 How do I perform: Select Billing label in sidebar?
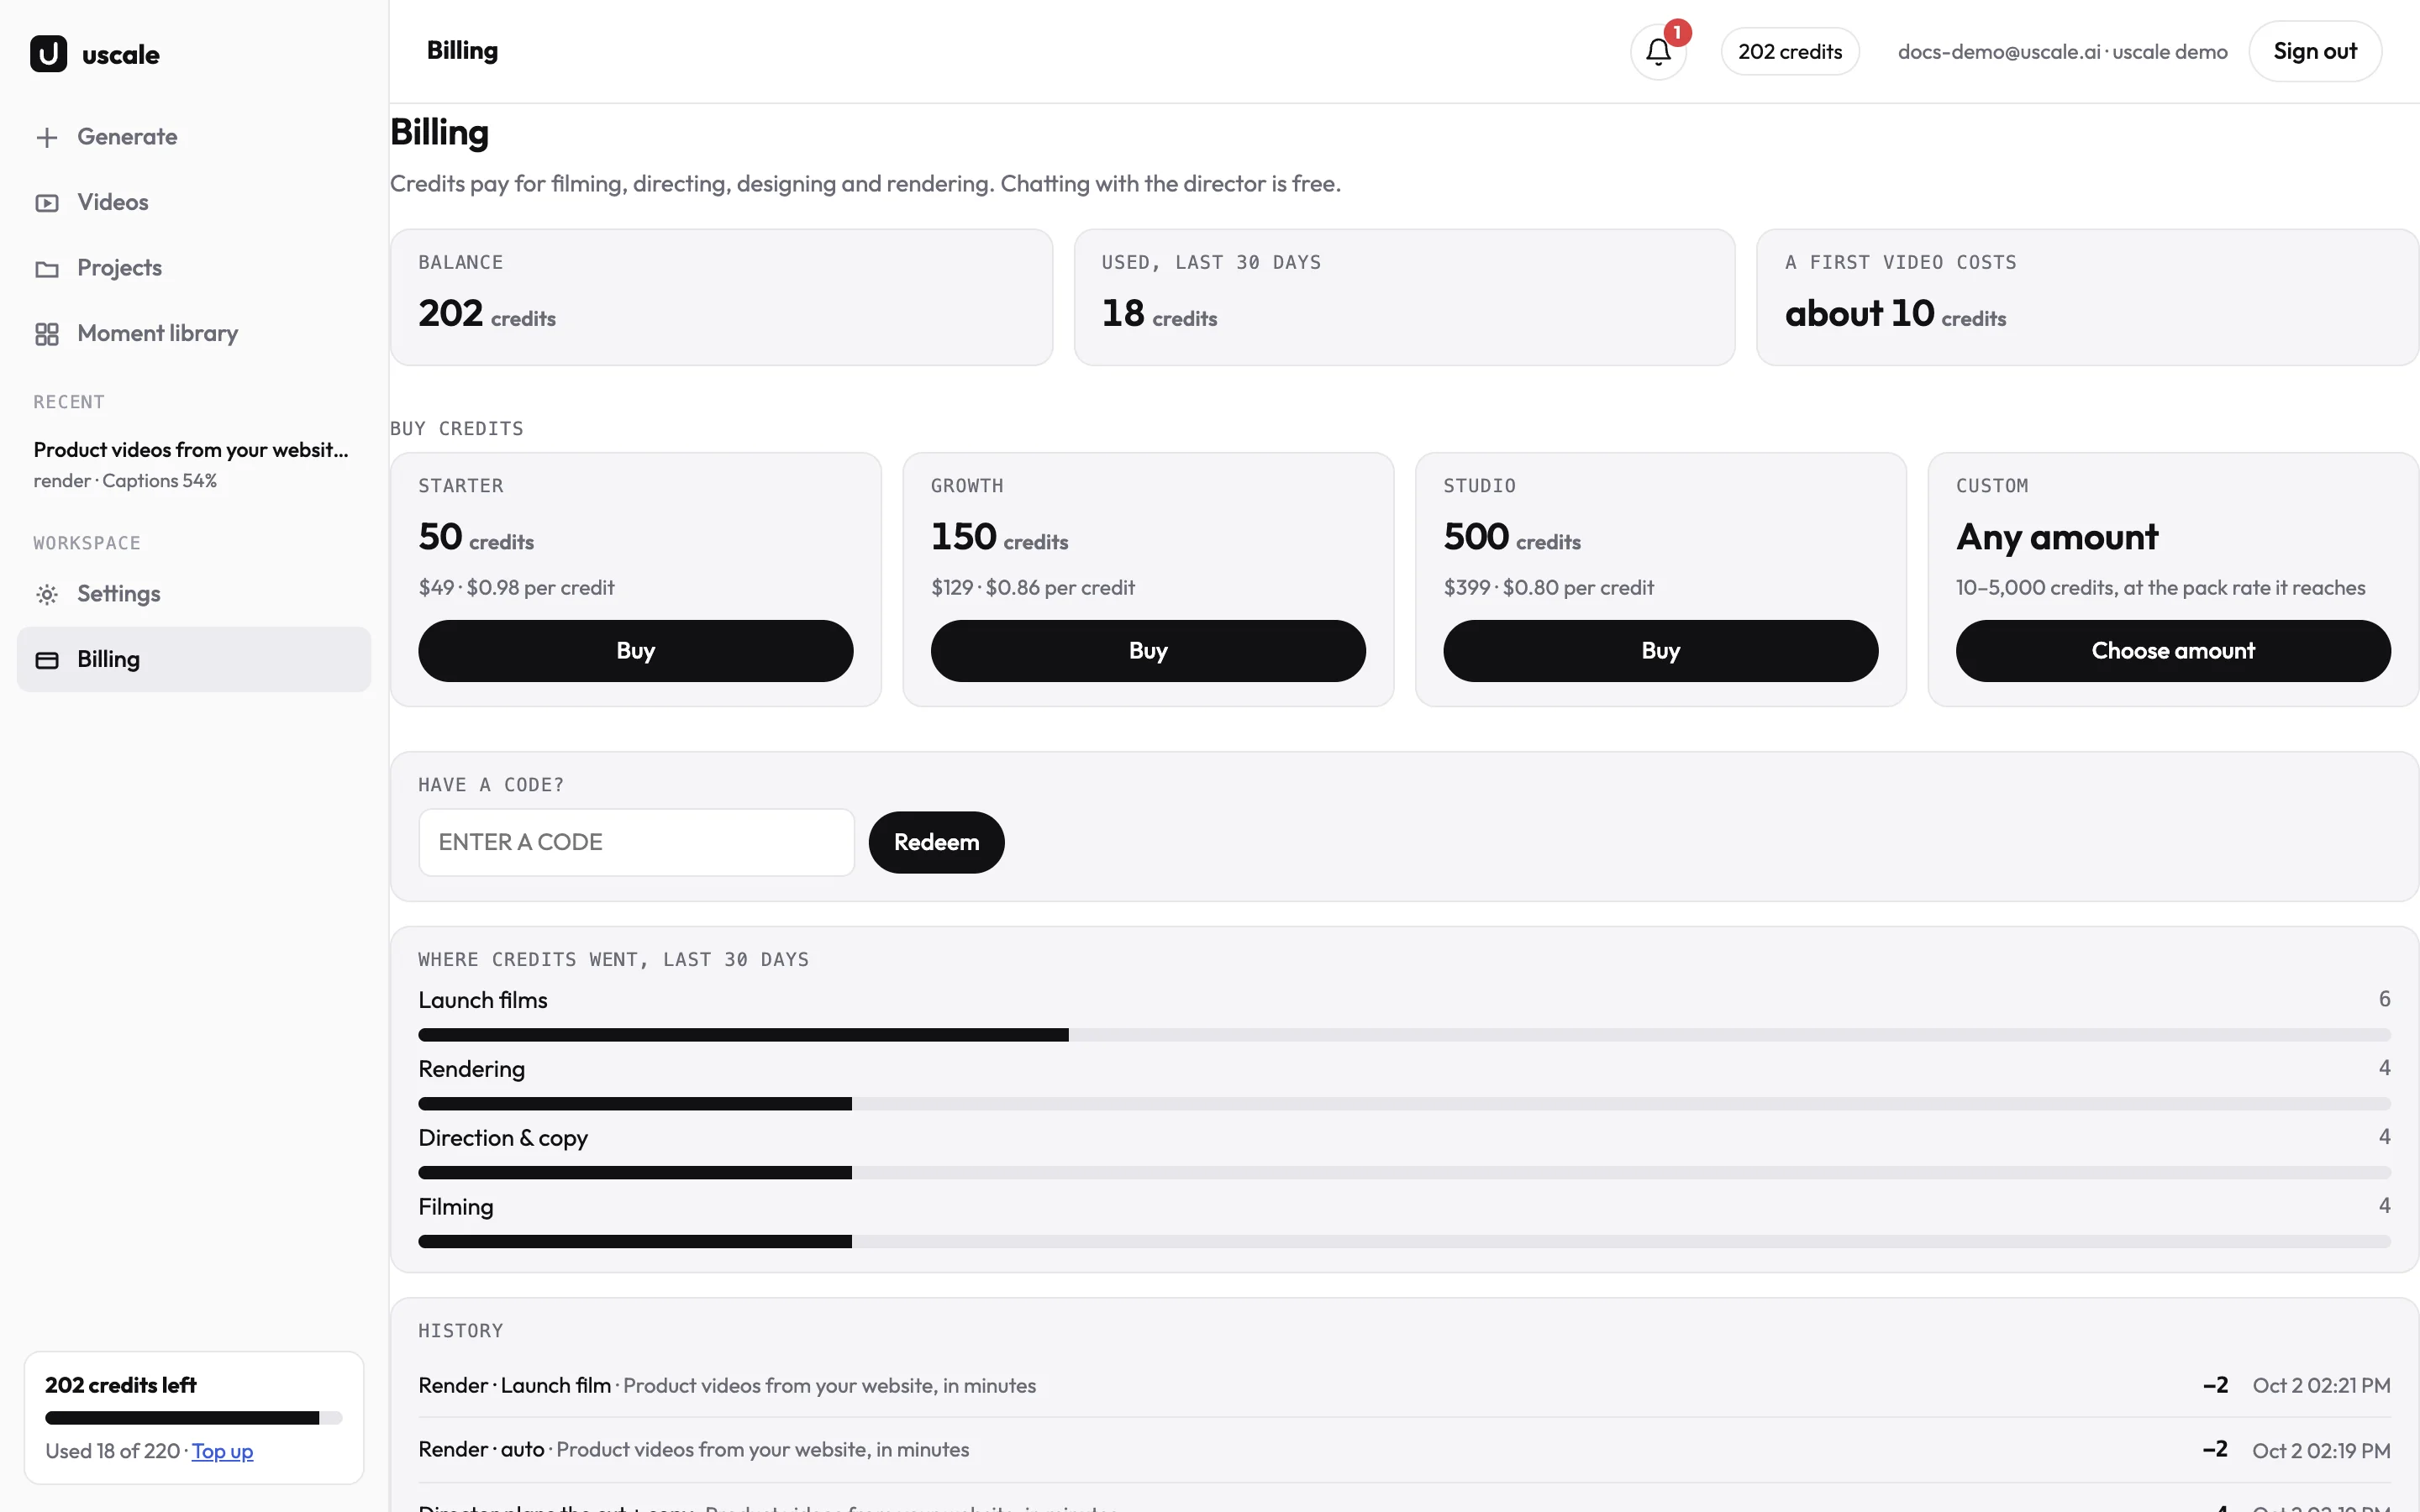click(108, 659)
